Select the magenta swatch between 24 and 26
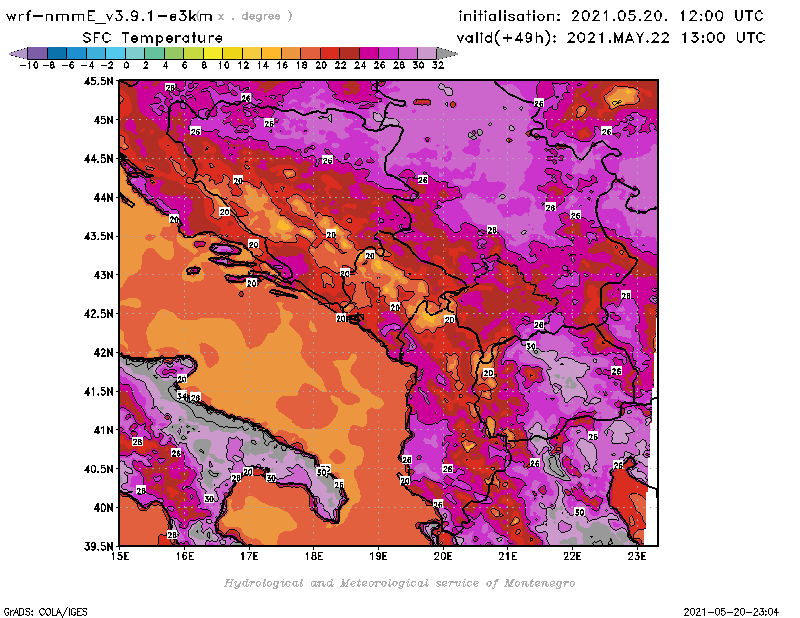Image resolution: width=800 pixels, height=618 pixels. click(368, 53)
